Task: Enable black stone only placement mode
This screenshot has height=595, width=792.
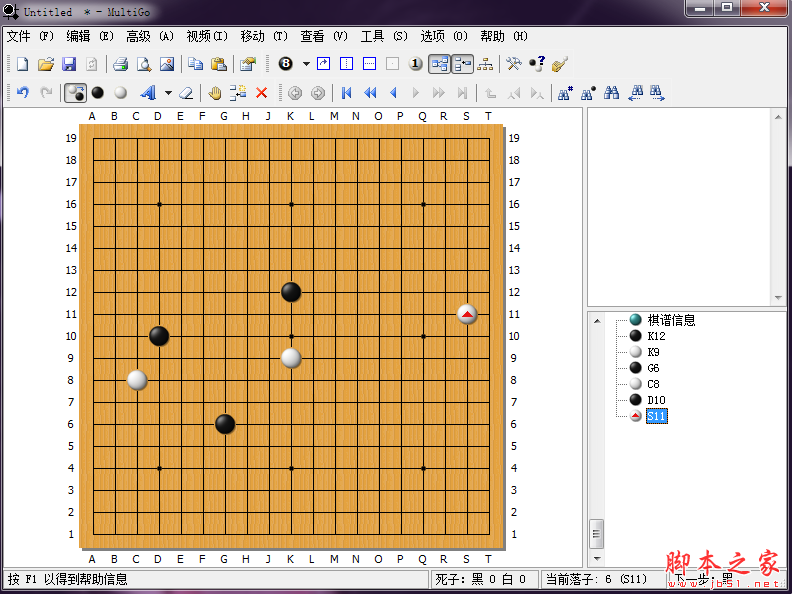Action: click(x=98, y=93)
